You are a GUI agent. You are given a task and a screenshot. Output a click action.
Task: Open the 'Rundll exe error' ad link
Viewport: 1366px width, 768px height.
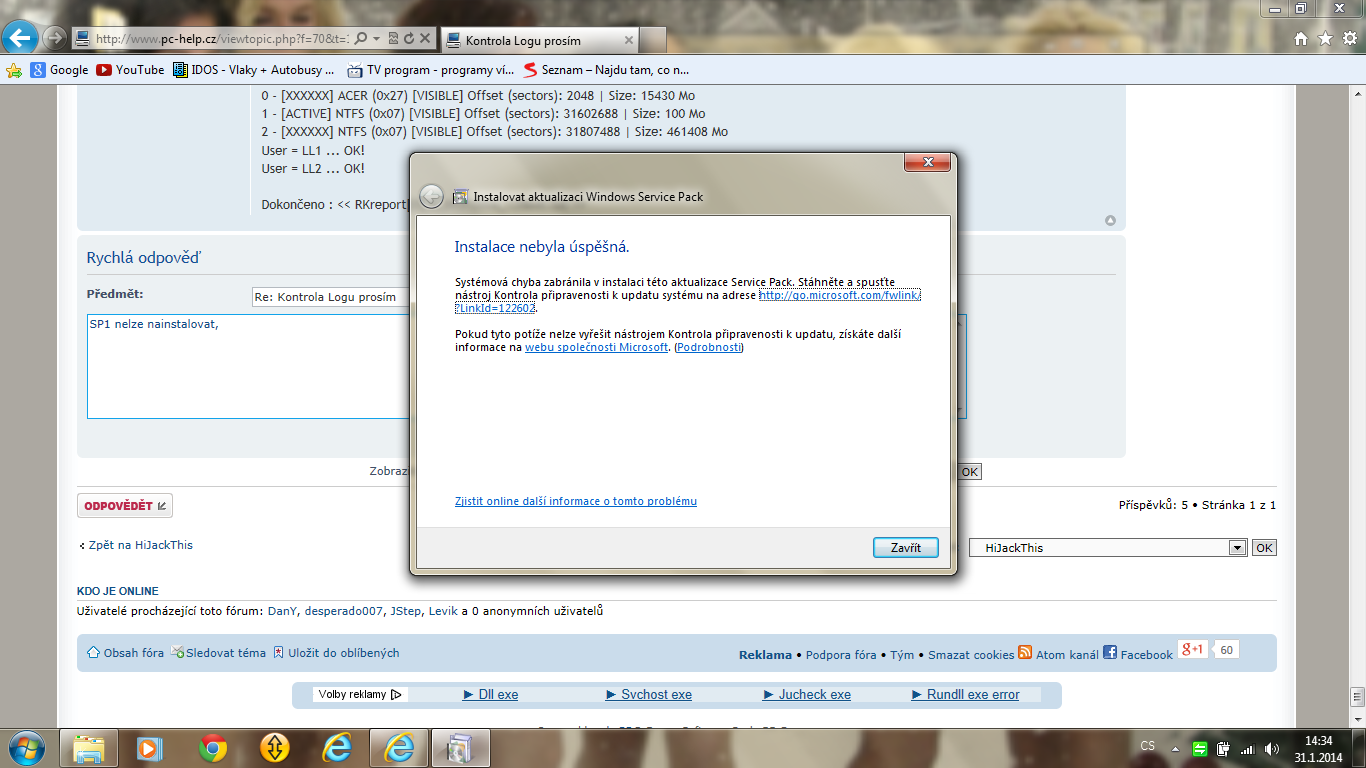click(x=966, y=694)
